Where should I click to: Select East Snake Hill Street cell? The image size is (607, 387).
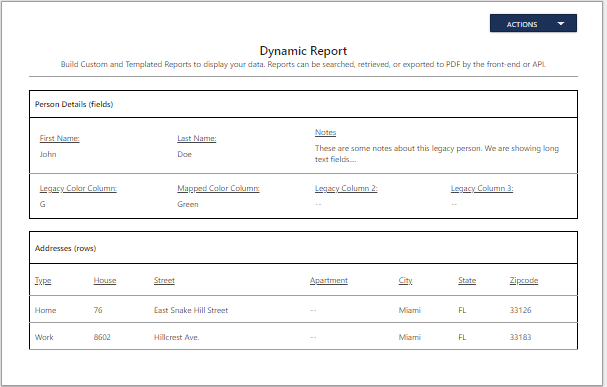click(191, 310)
